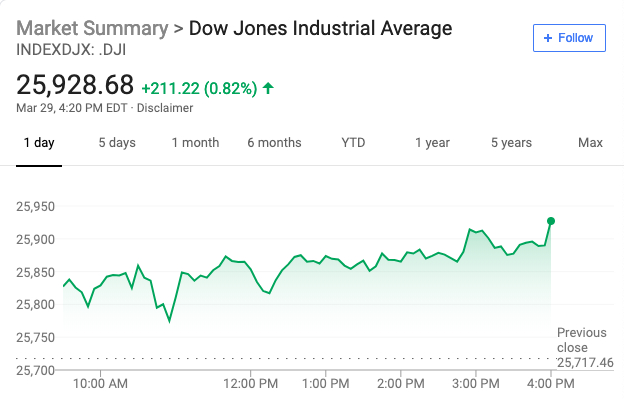624x399 pixels.
Task: Open the Market Summary breadcrumb link
Action: click(92, 29)
